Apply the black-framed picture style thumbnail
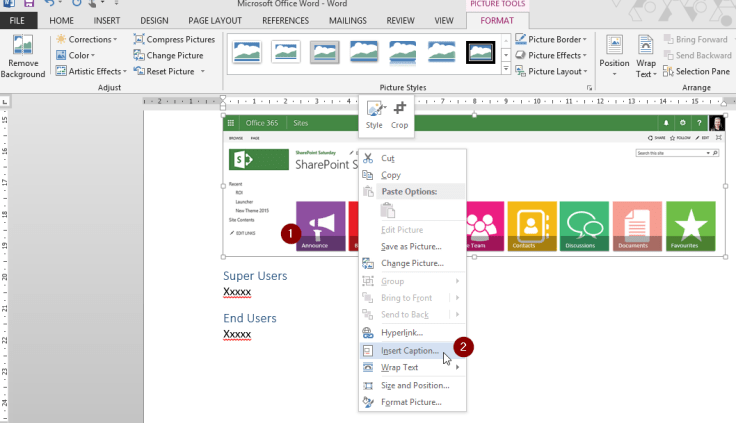The height and width of the screenshot is (423, 736). (481, 51)
